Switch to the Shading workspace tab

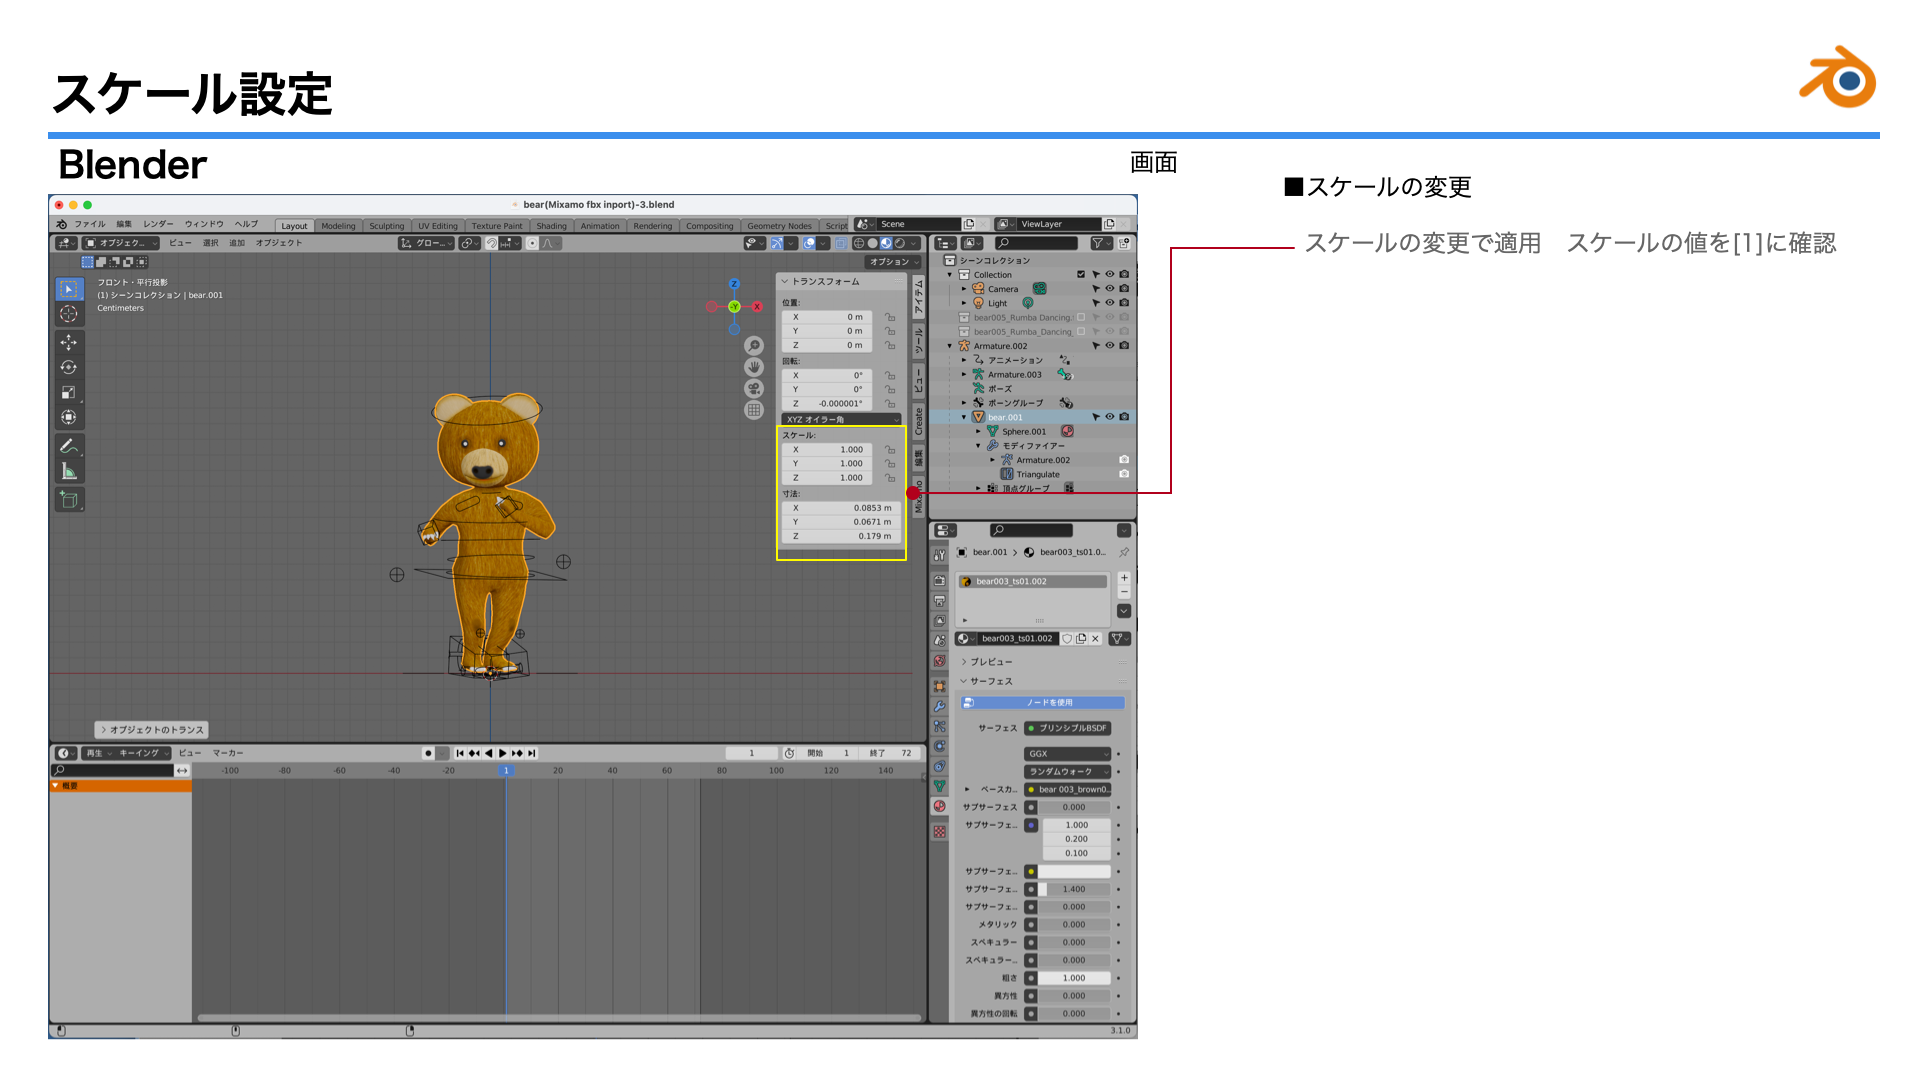(x=551, y=226)
